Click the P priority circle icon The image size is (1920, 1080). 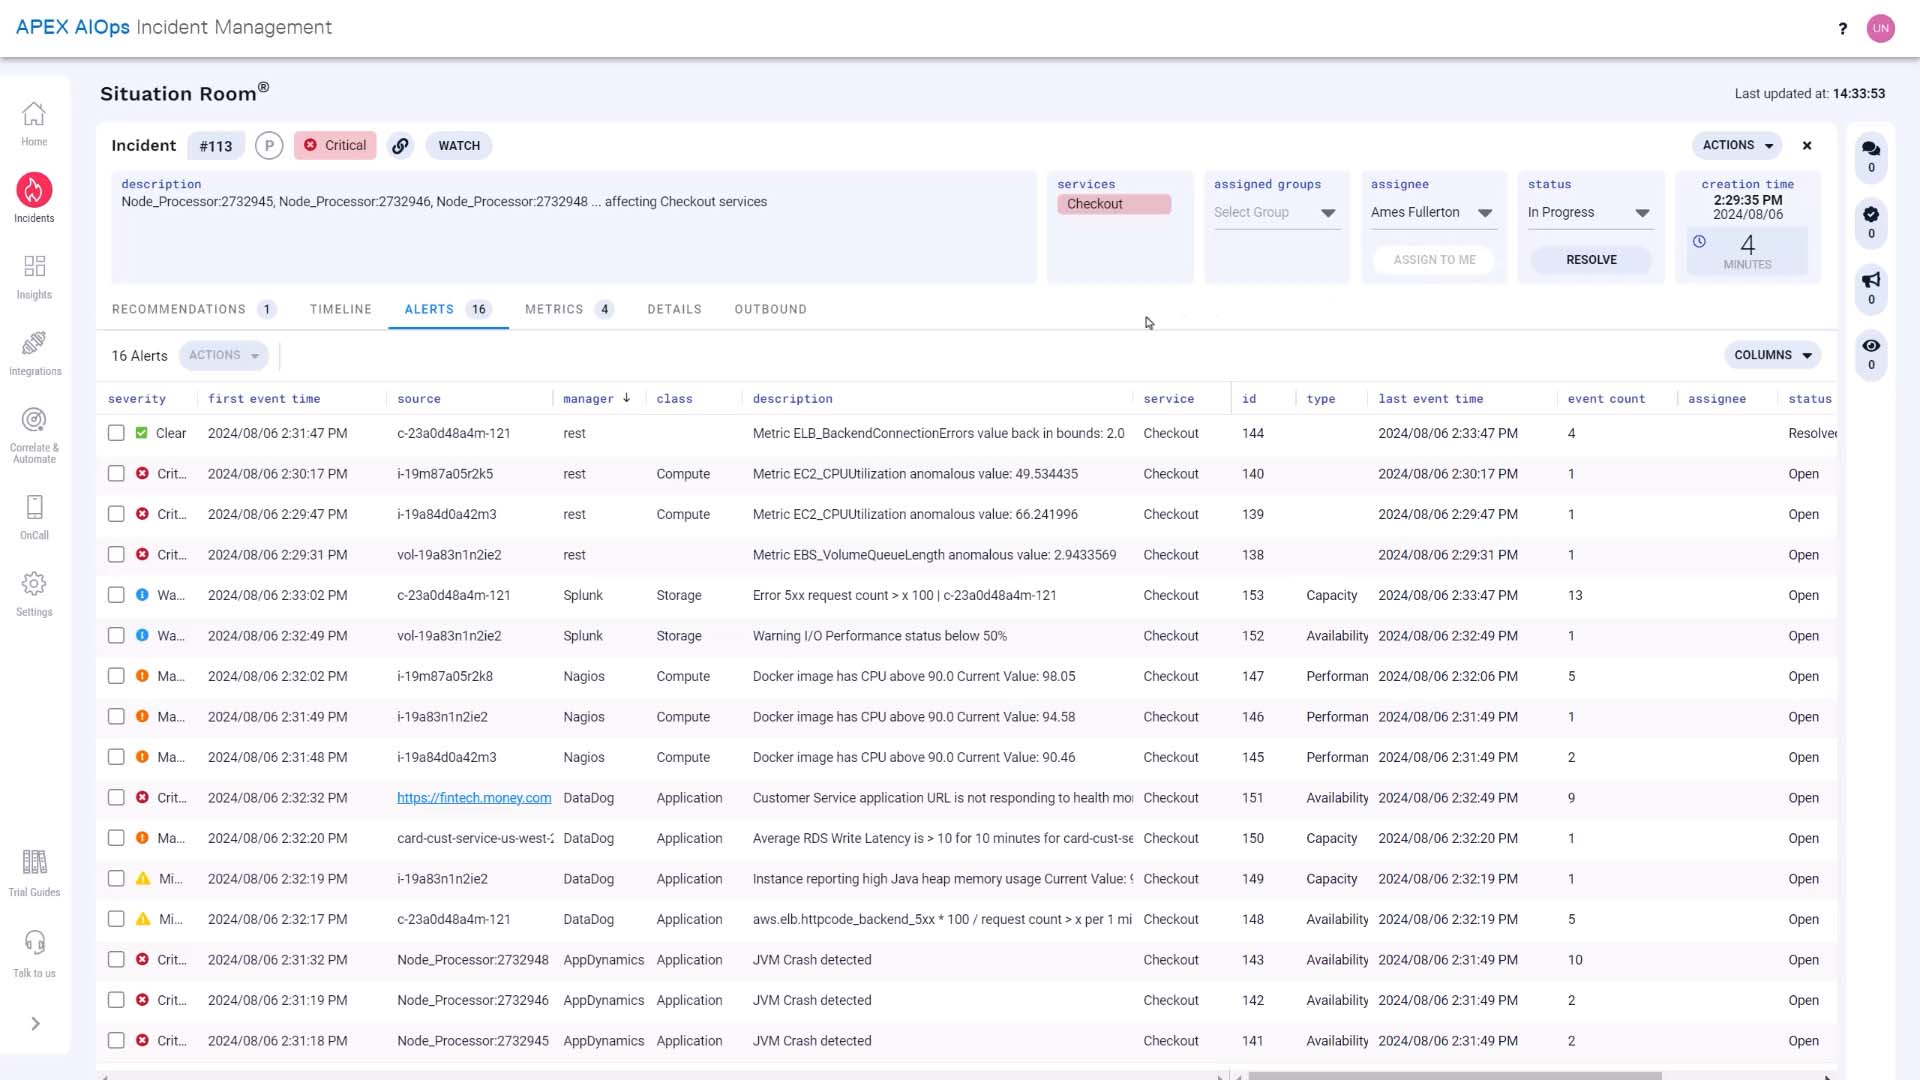click(x=269, y=146)
